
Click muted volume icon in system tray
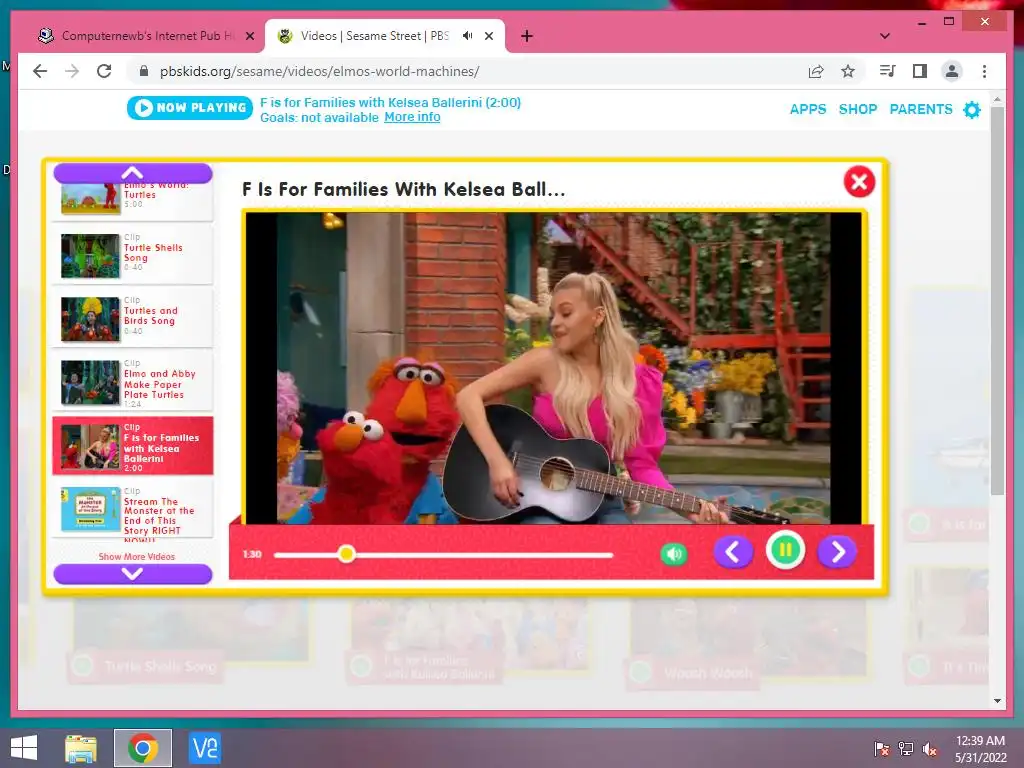tap(930, 749)
